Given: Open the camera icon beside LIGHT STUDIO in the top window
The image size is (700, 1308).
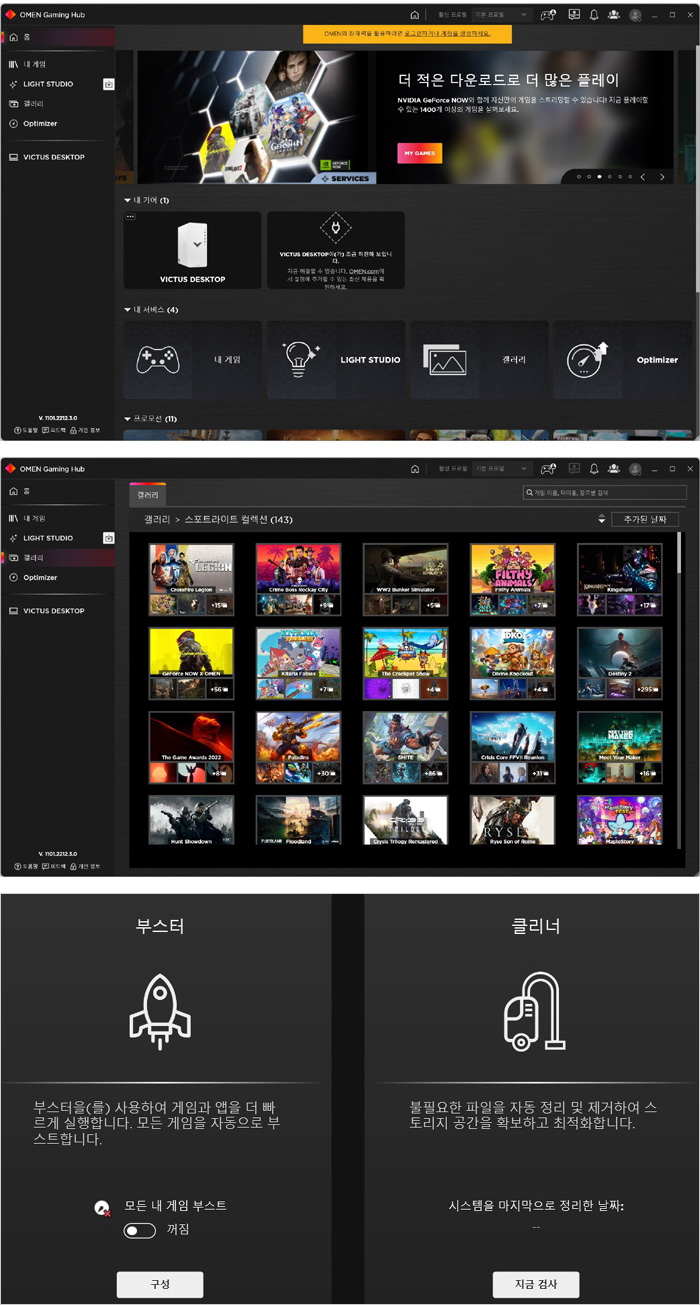Looking at the screenshot, I should click(x=108, y=85).
